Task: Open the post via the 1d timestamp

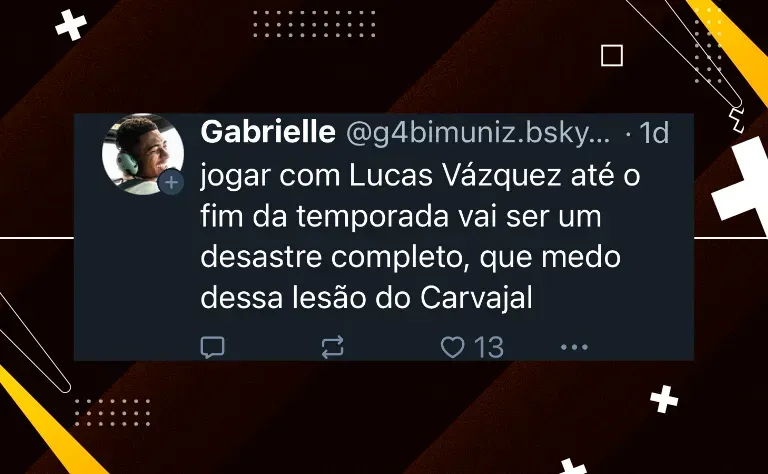Action: (x=654, y=132)
